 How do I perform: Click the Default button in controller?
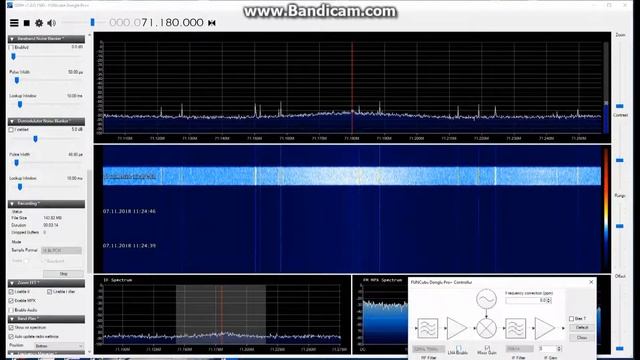[582, 328]
